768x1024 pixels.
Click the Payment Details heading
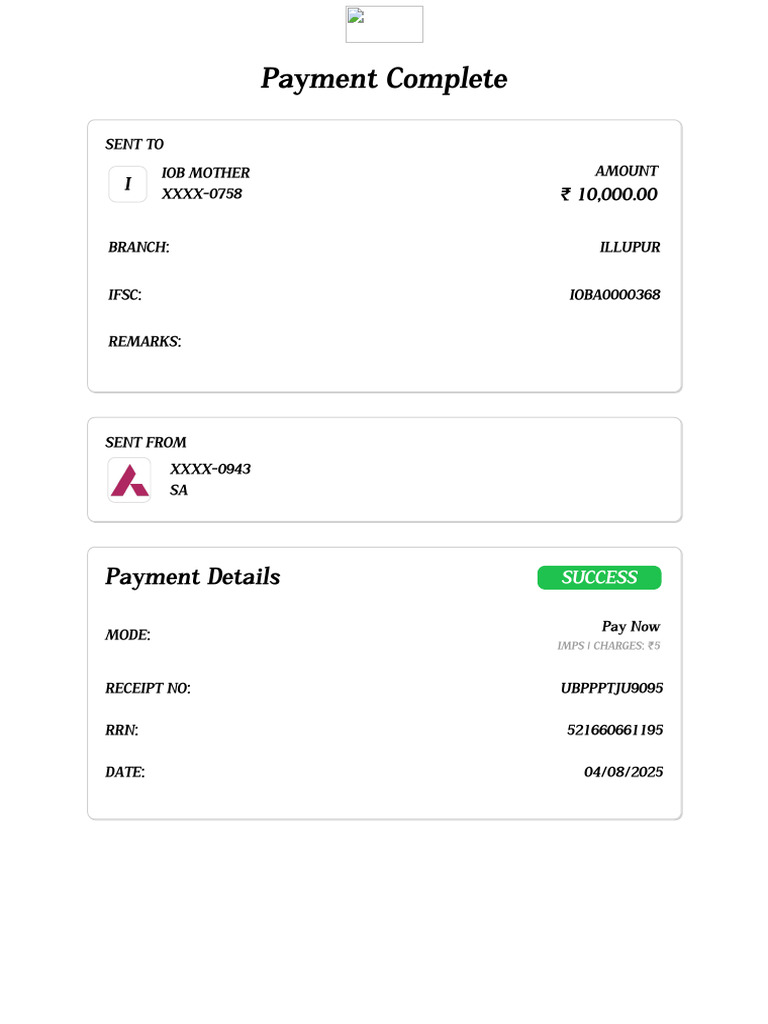click(193, 577)
